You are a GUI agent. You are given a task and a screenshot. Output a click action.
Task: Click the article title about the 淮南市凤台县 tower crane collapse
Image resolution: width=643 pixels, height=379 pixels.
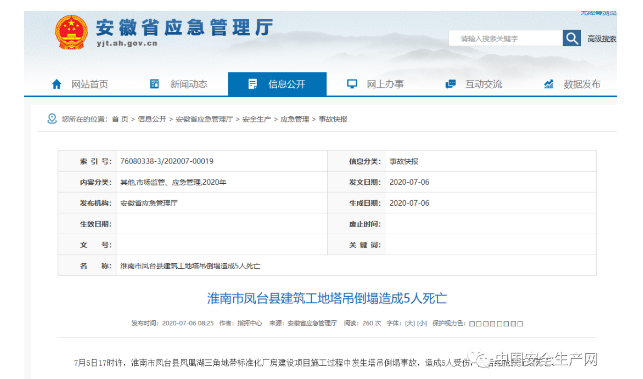click(327, 298)
